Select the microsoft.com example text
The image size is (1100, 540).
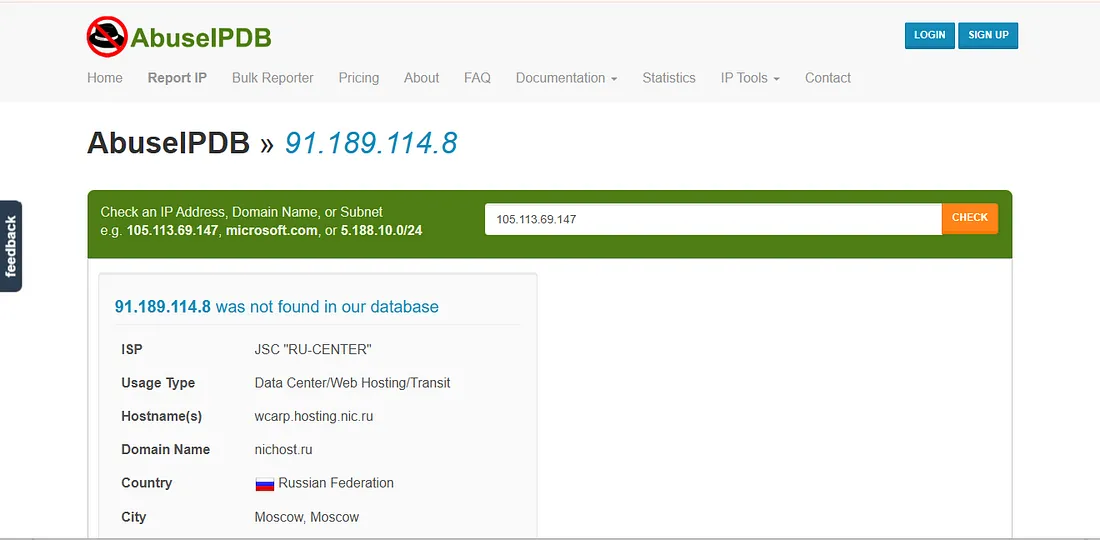click(x=271, y=230)
